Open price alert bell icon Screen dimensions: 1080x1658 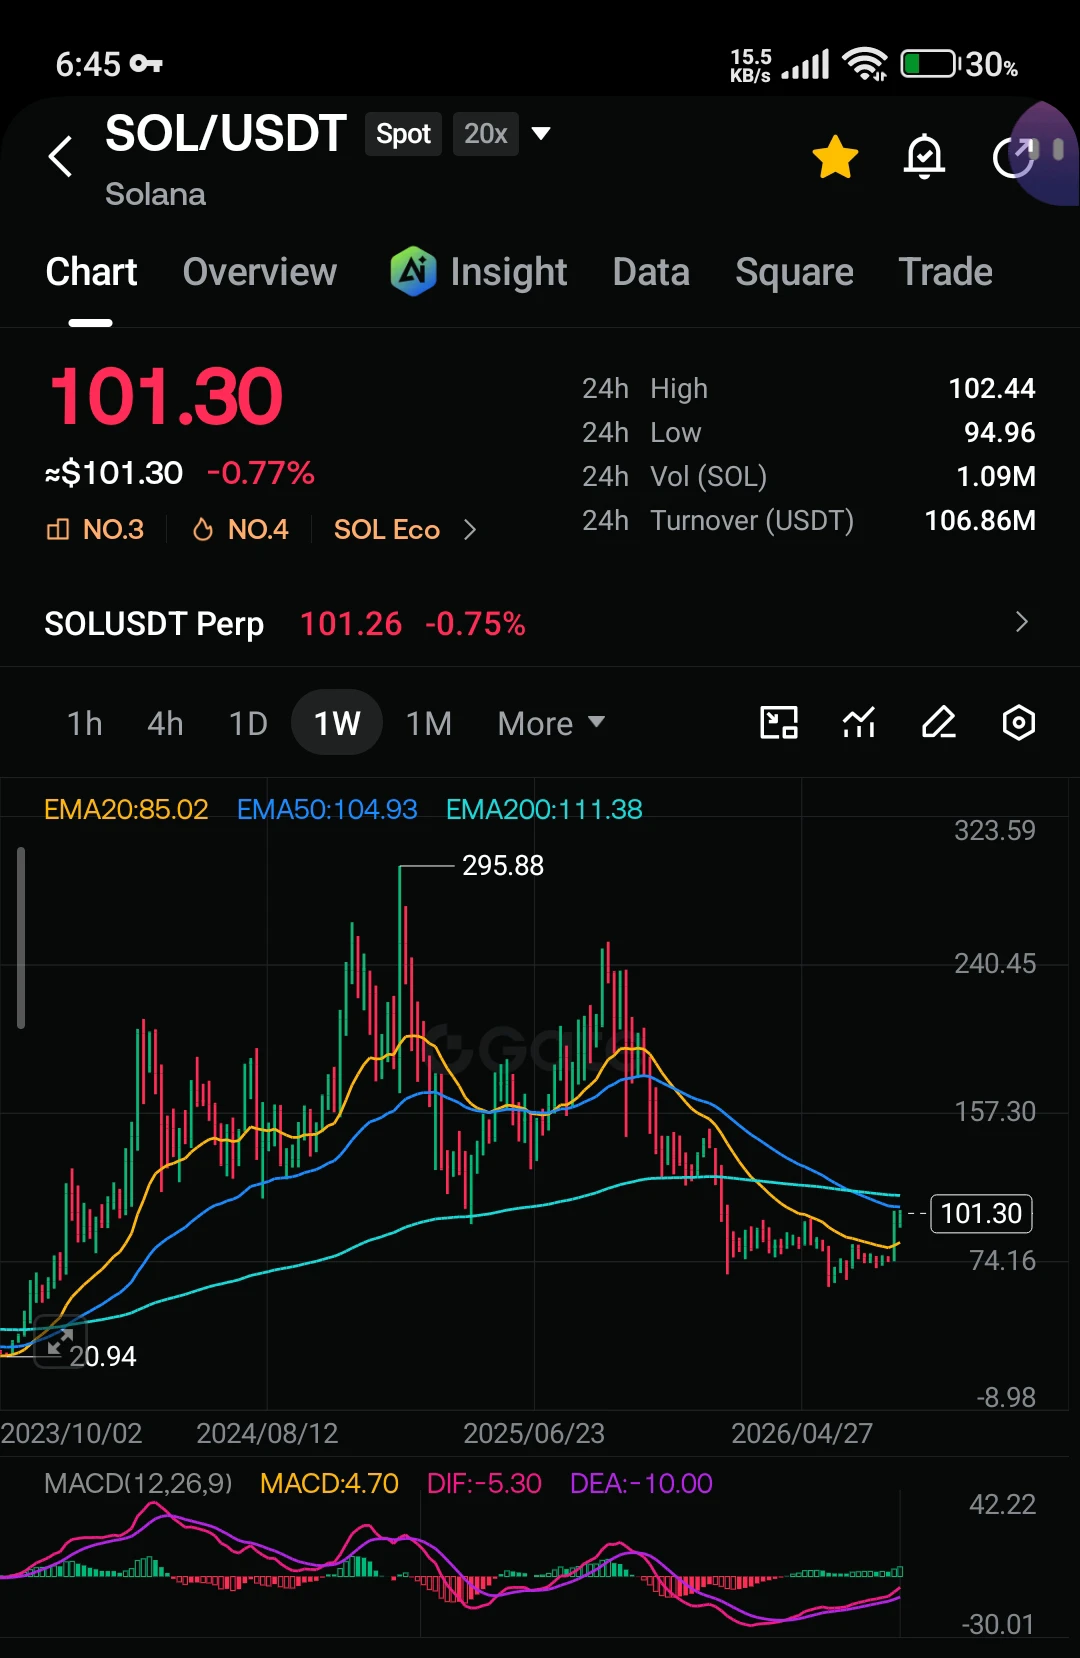tap(924, 157)
